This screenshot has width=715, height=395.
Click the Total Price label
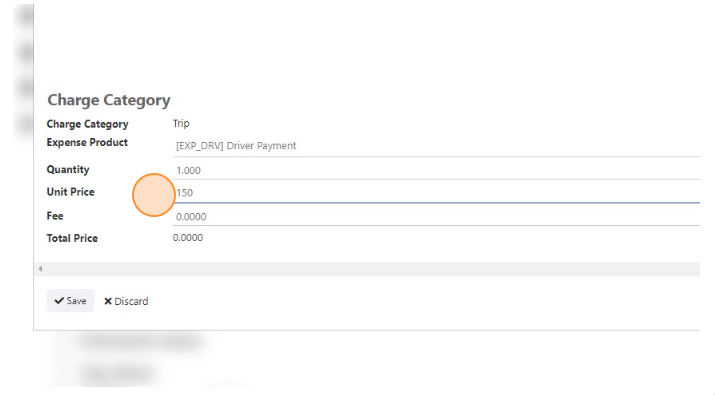coord(72,238)
